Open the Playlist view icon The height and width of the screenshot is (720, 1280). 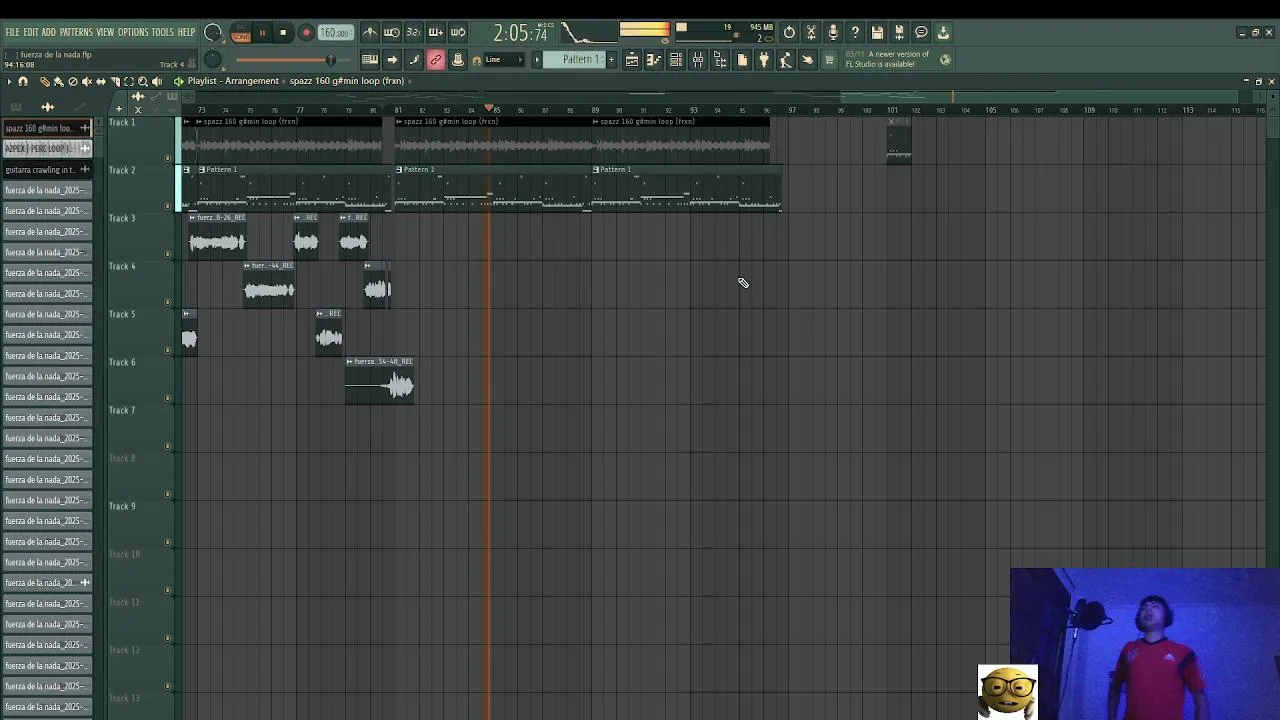[x=632, y=60]
